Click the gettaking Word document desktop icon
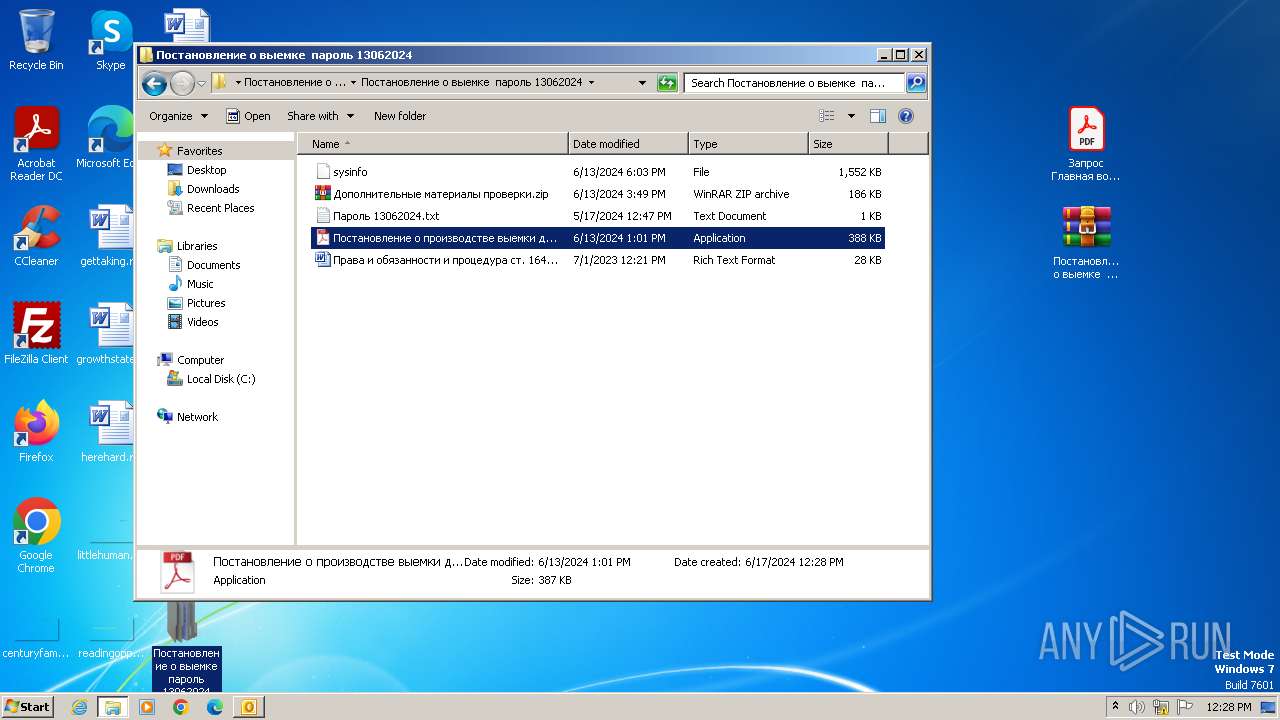1280x720 pixels. click(x=107, y=236)
